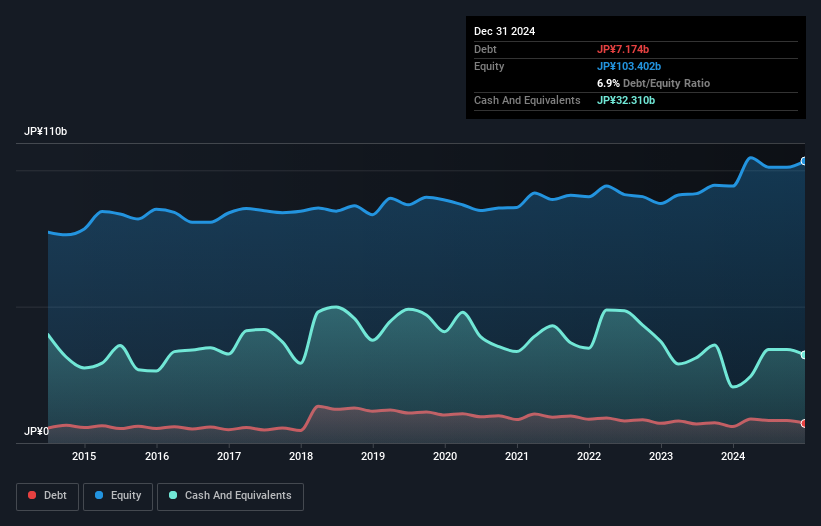Click the 2015 x-axis label
821x526 pixels.
coord(84,456)
